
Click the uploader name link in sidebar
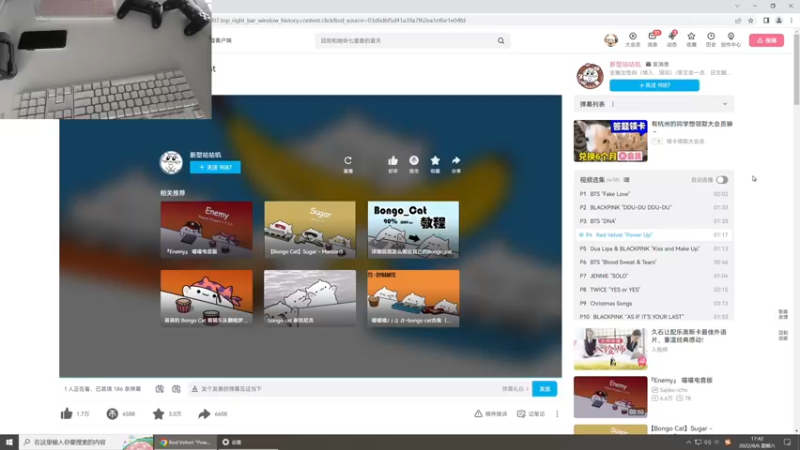point(625,64)
